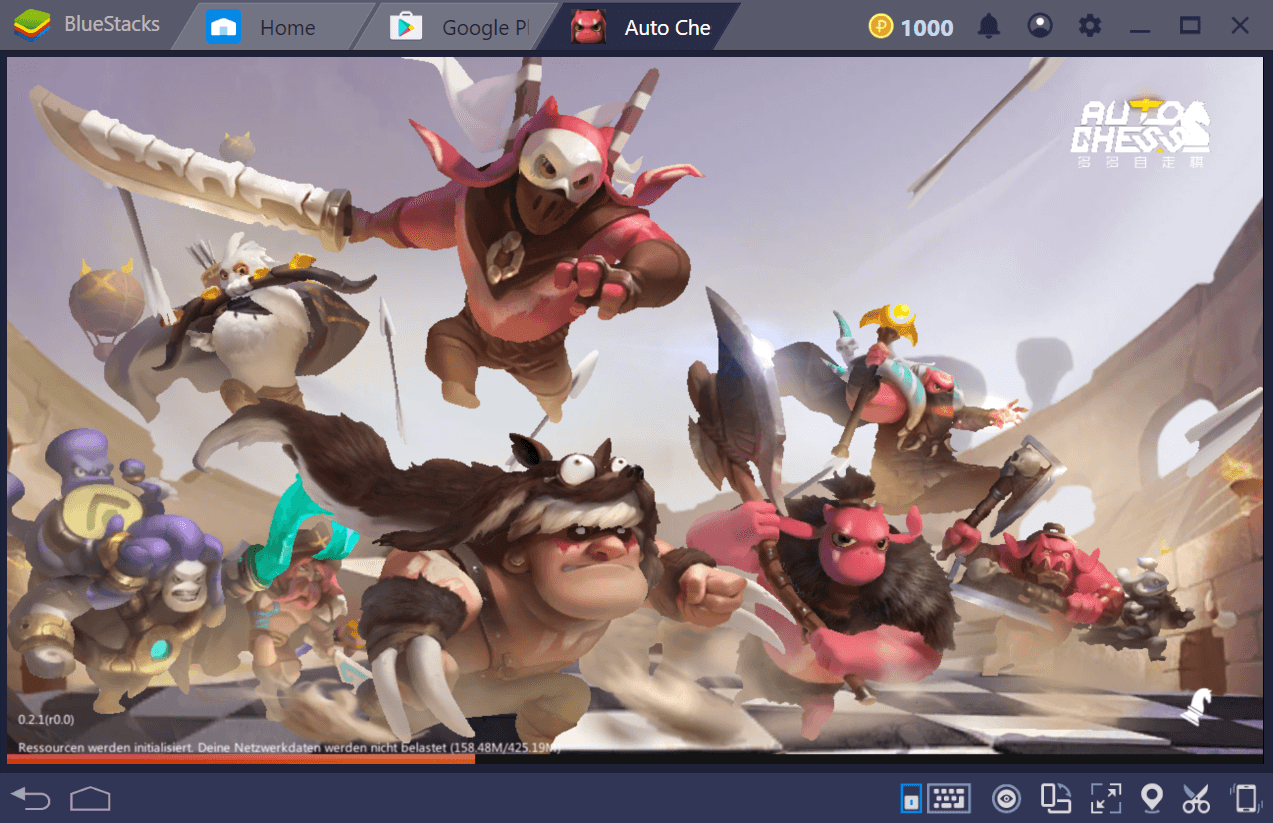
Task: Click the red loading progress bar
Action: [241, 759]
